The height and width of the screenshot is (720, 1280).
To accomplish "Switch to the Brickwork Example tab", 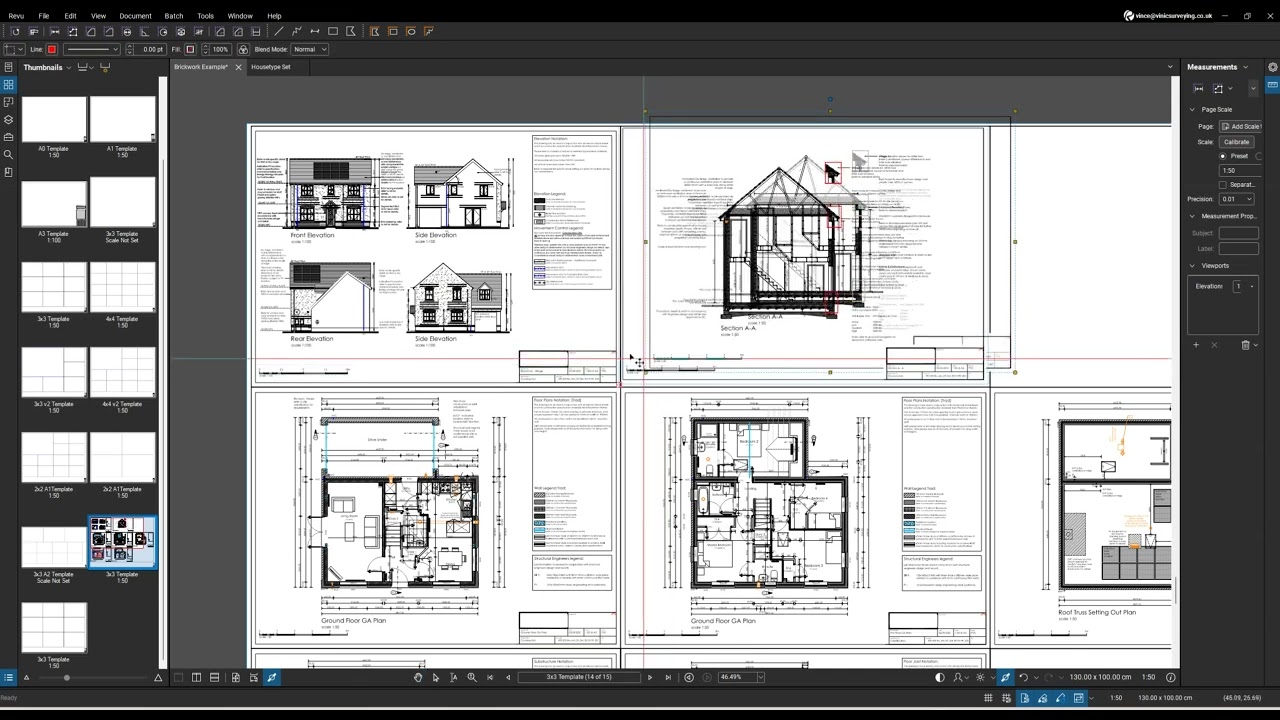I will [201, 67].
